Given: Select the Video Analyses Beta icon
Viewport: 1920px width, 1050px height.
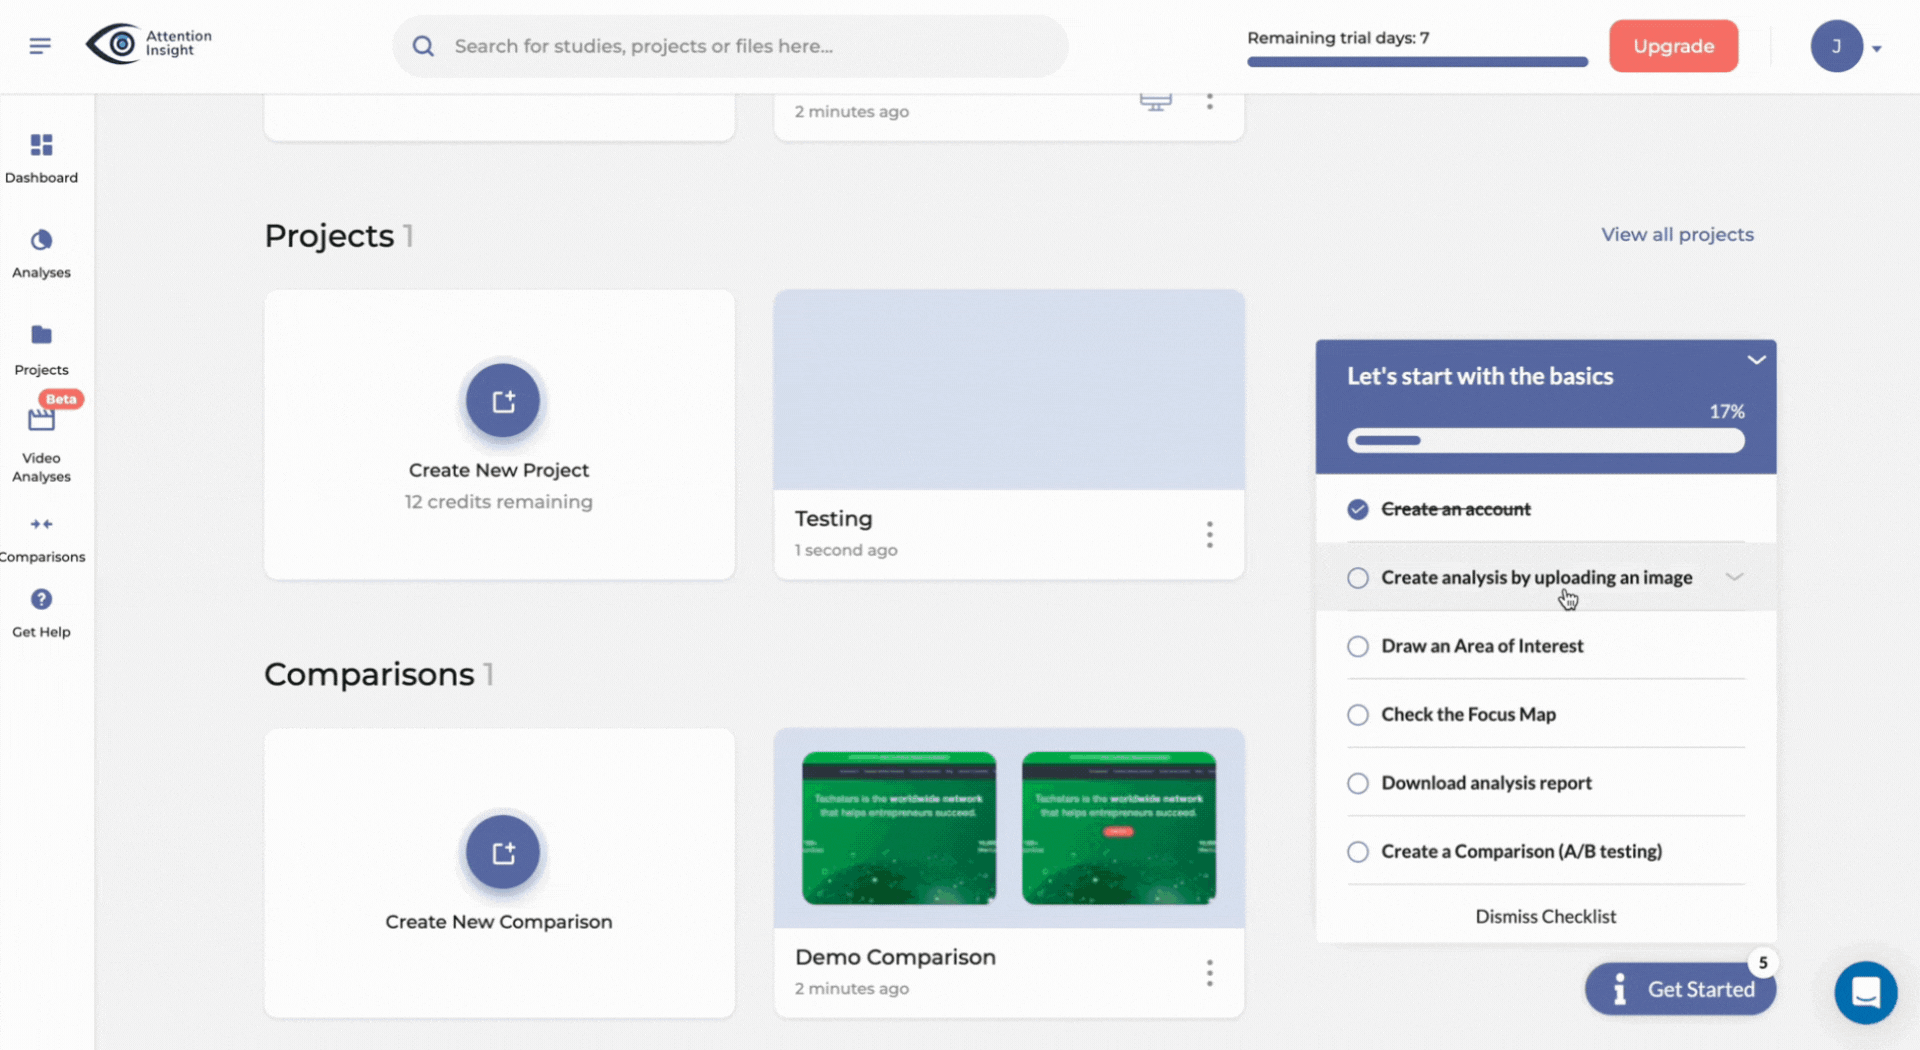Looking at the screenshot, I should [x=41, y=420].
